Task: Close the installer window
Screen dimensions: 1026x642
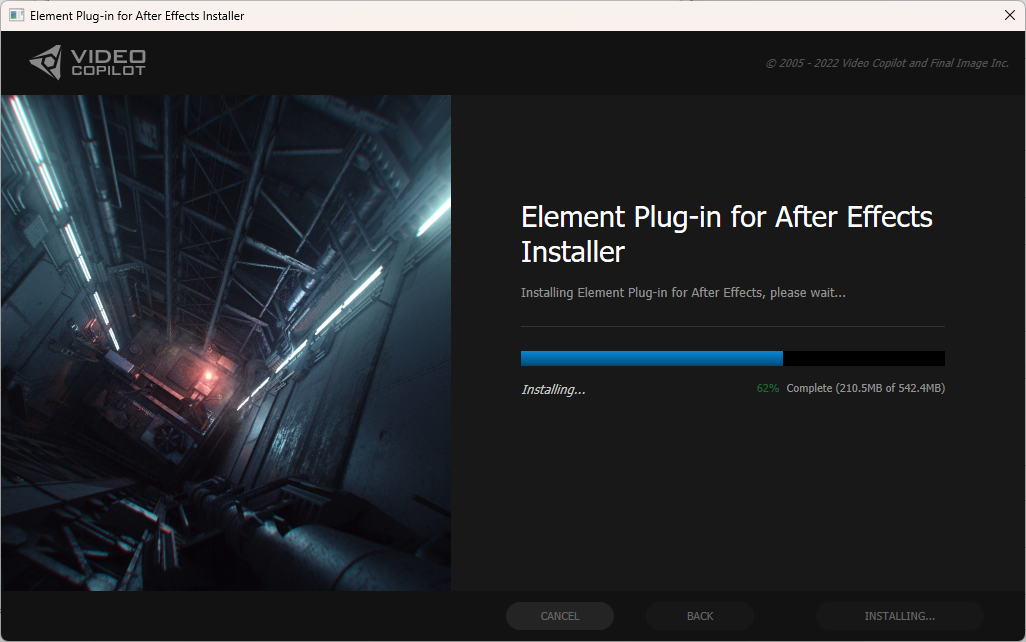Action: (x=1010, y=15)
